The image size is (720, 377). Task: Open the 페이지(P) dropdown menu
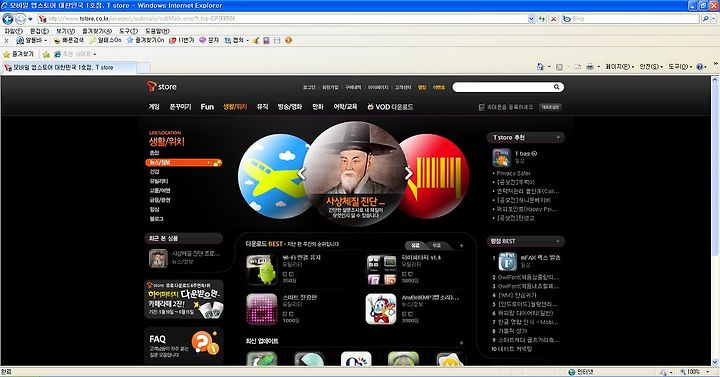coord(619,67)
